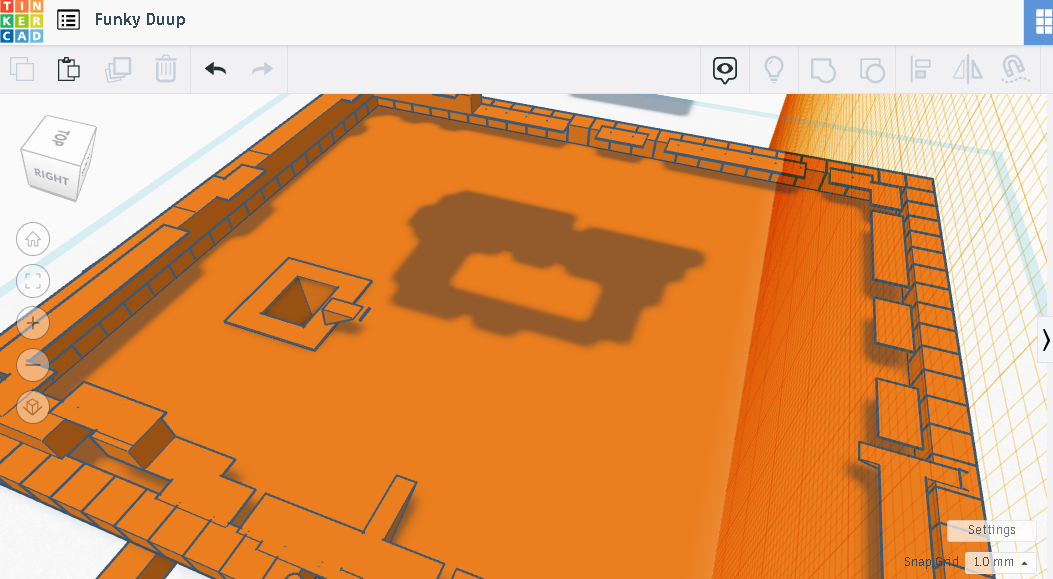Return to Home view using the house button
This screenshot has height=579, width=1053.
(x=32, y=239)
